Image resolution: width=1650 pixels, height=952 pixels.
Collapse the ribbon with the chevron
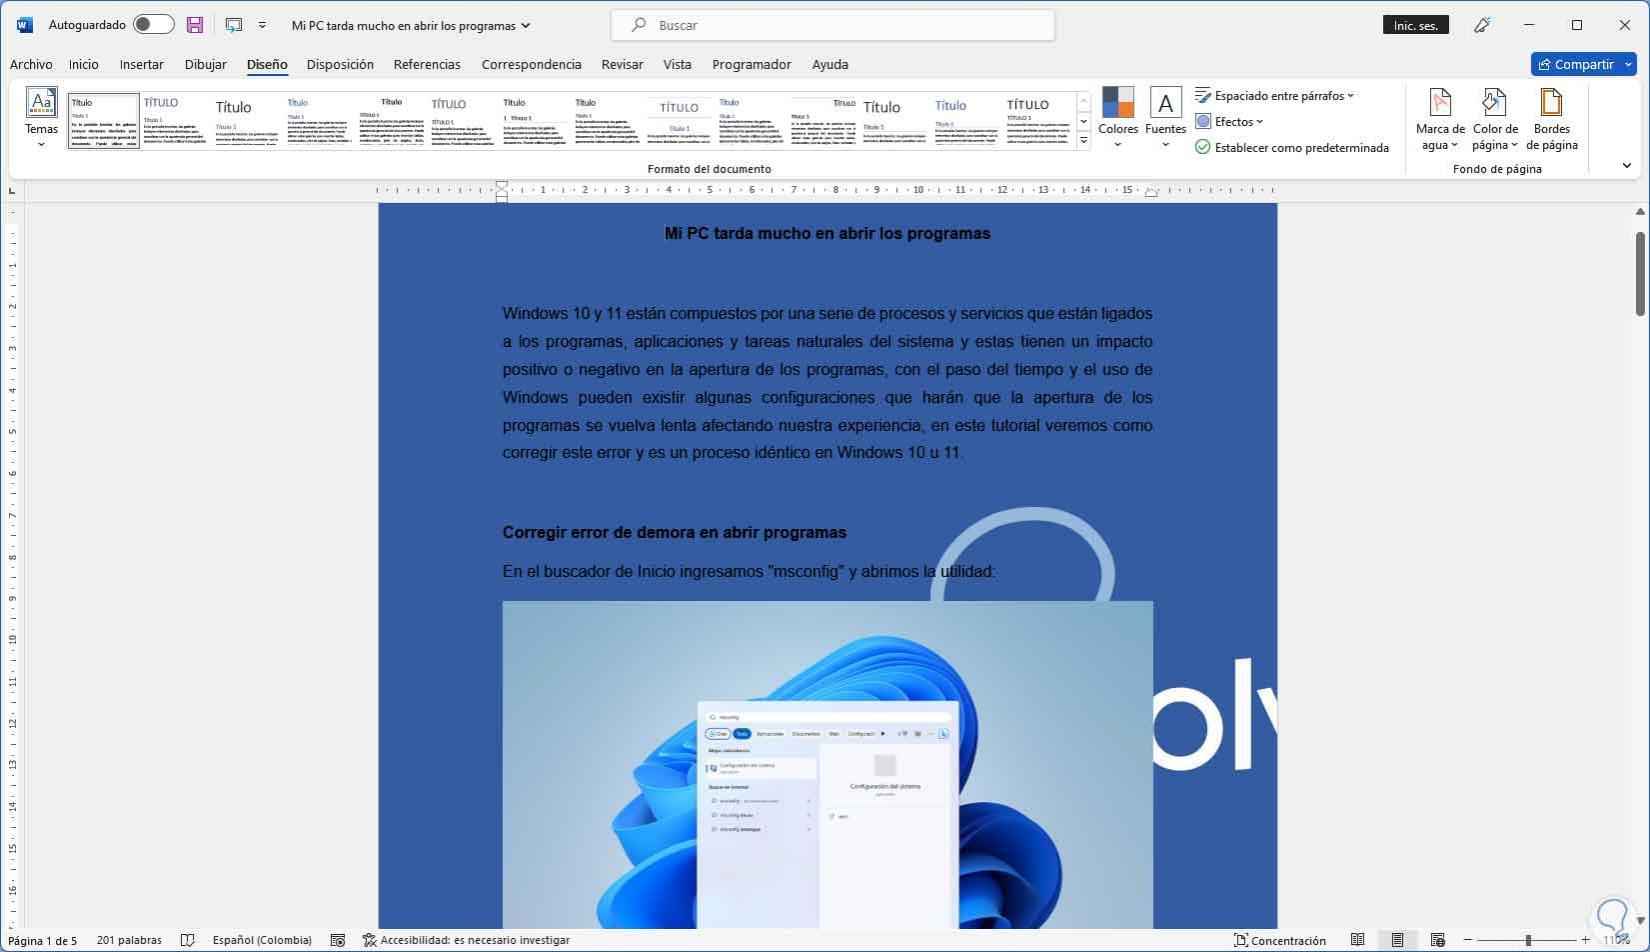1627,166
